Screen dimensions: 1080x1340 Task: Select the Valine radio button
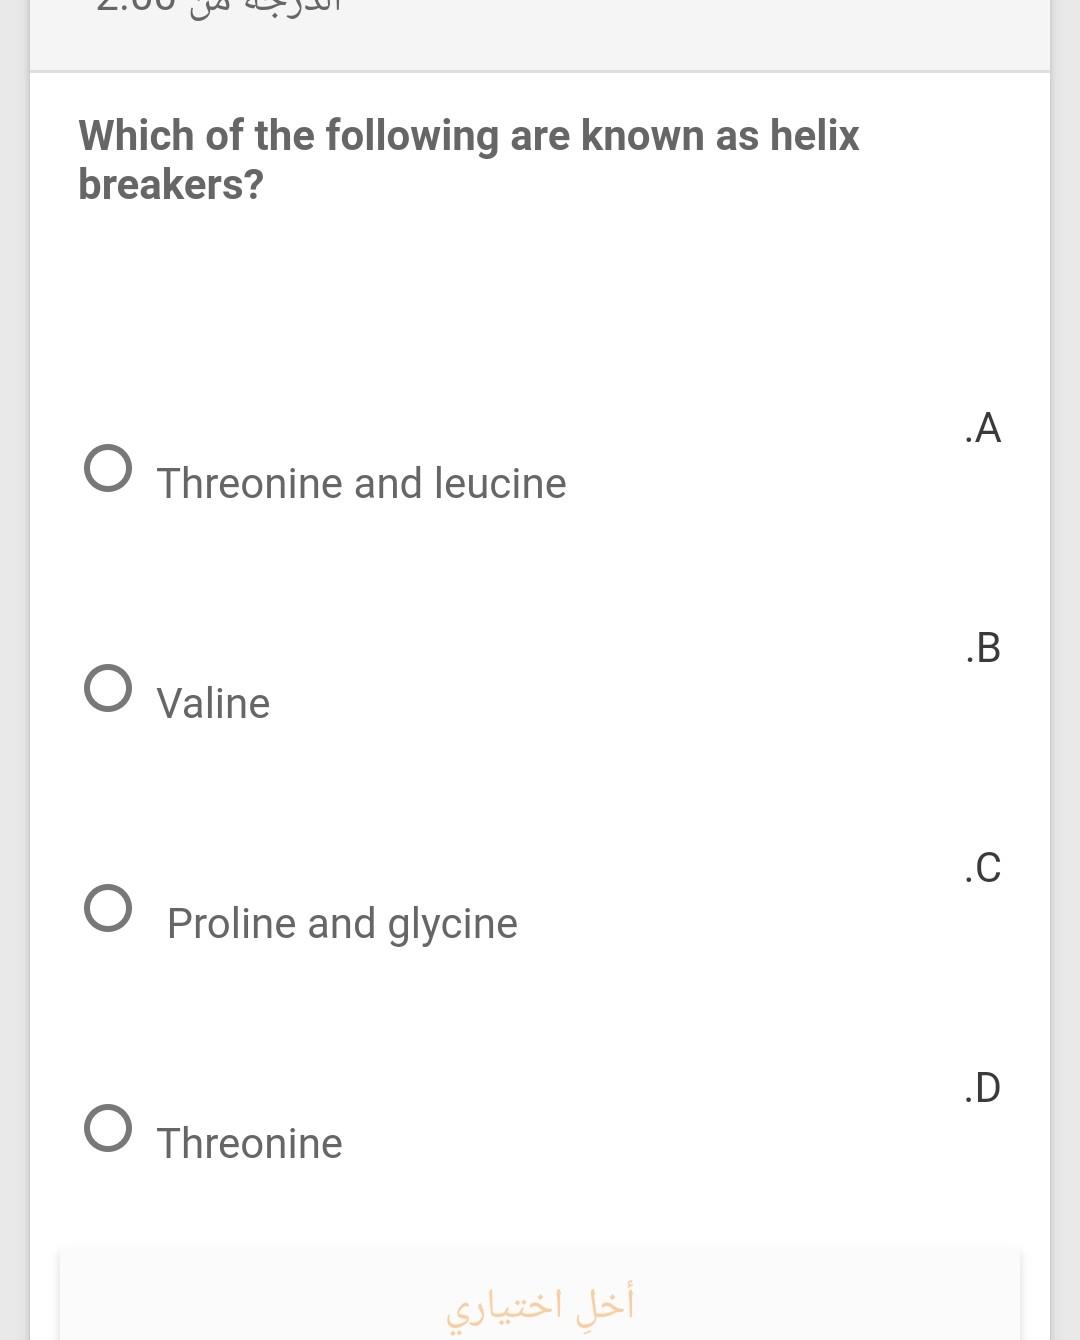pos(107,687)
